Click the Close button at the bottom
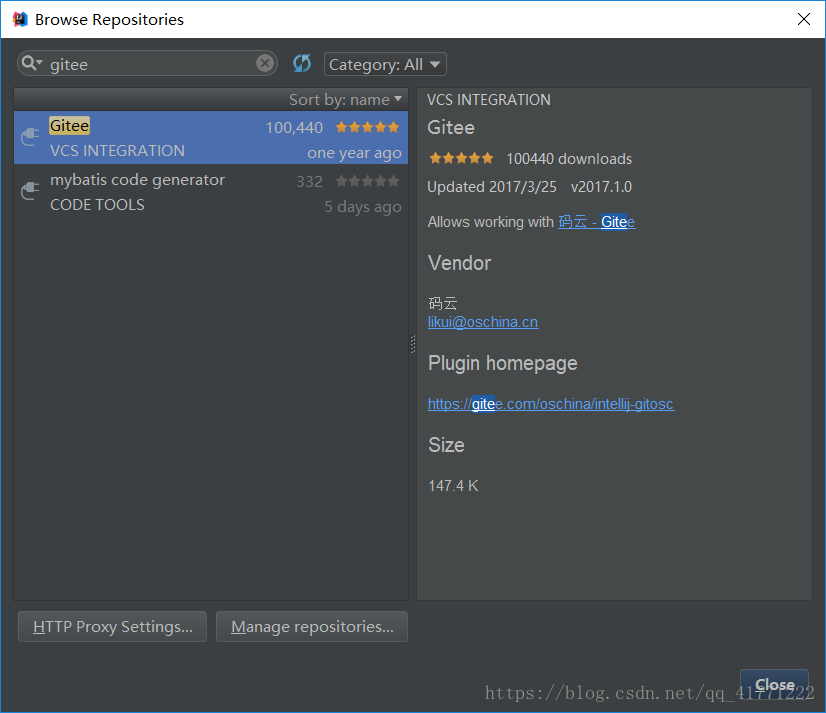Image resolution: width=826 pixels, height=713 pixels. [774, 685]
